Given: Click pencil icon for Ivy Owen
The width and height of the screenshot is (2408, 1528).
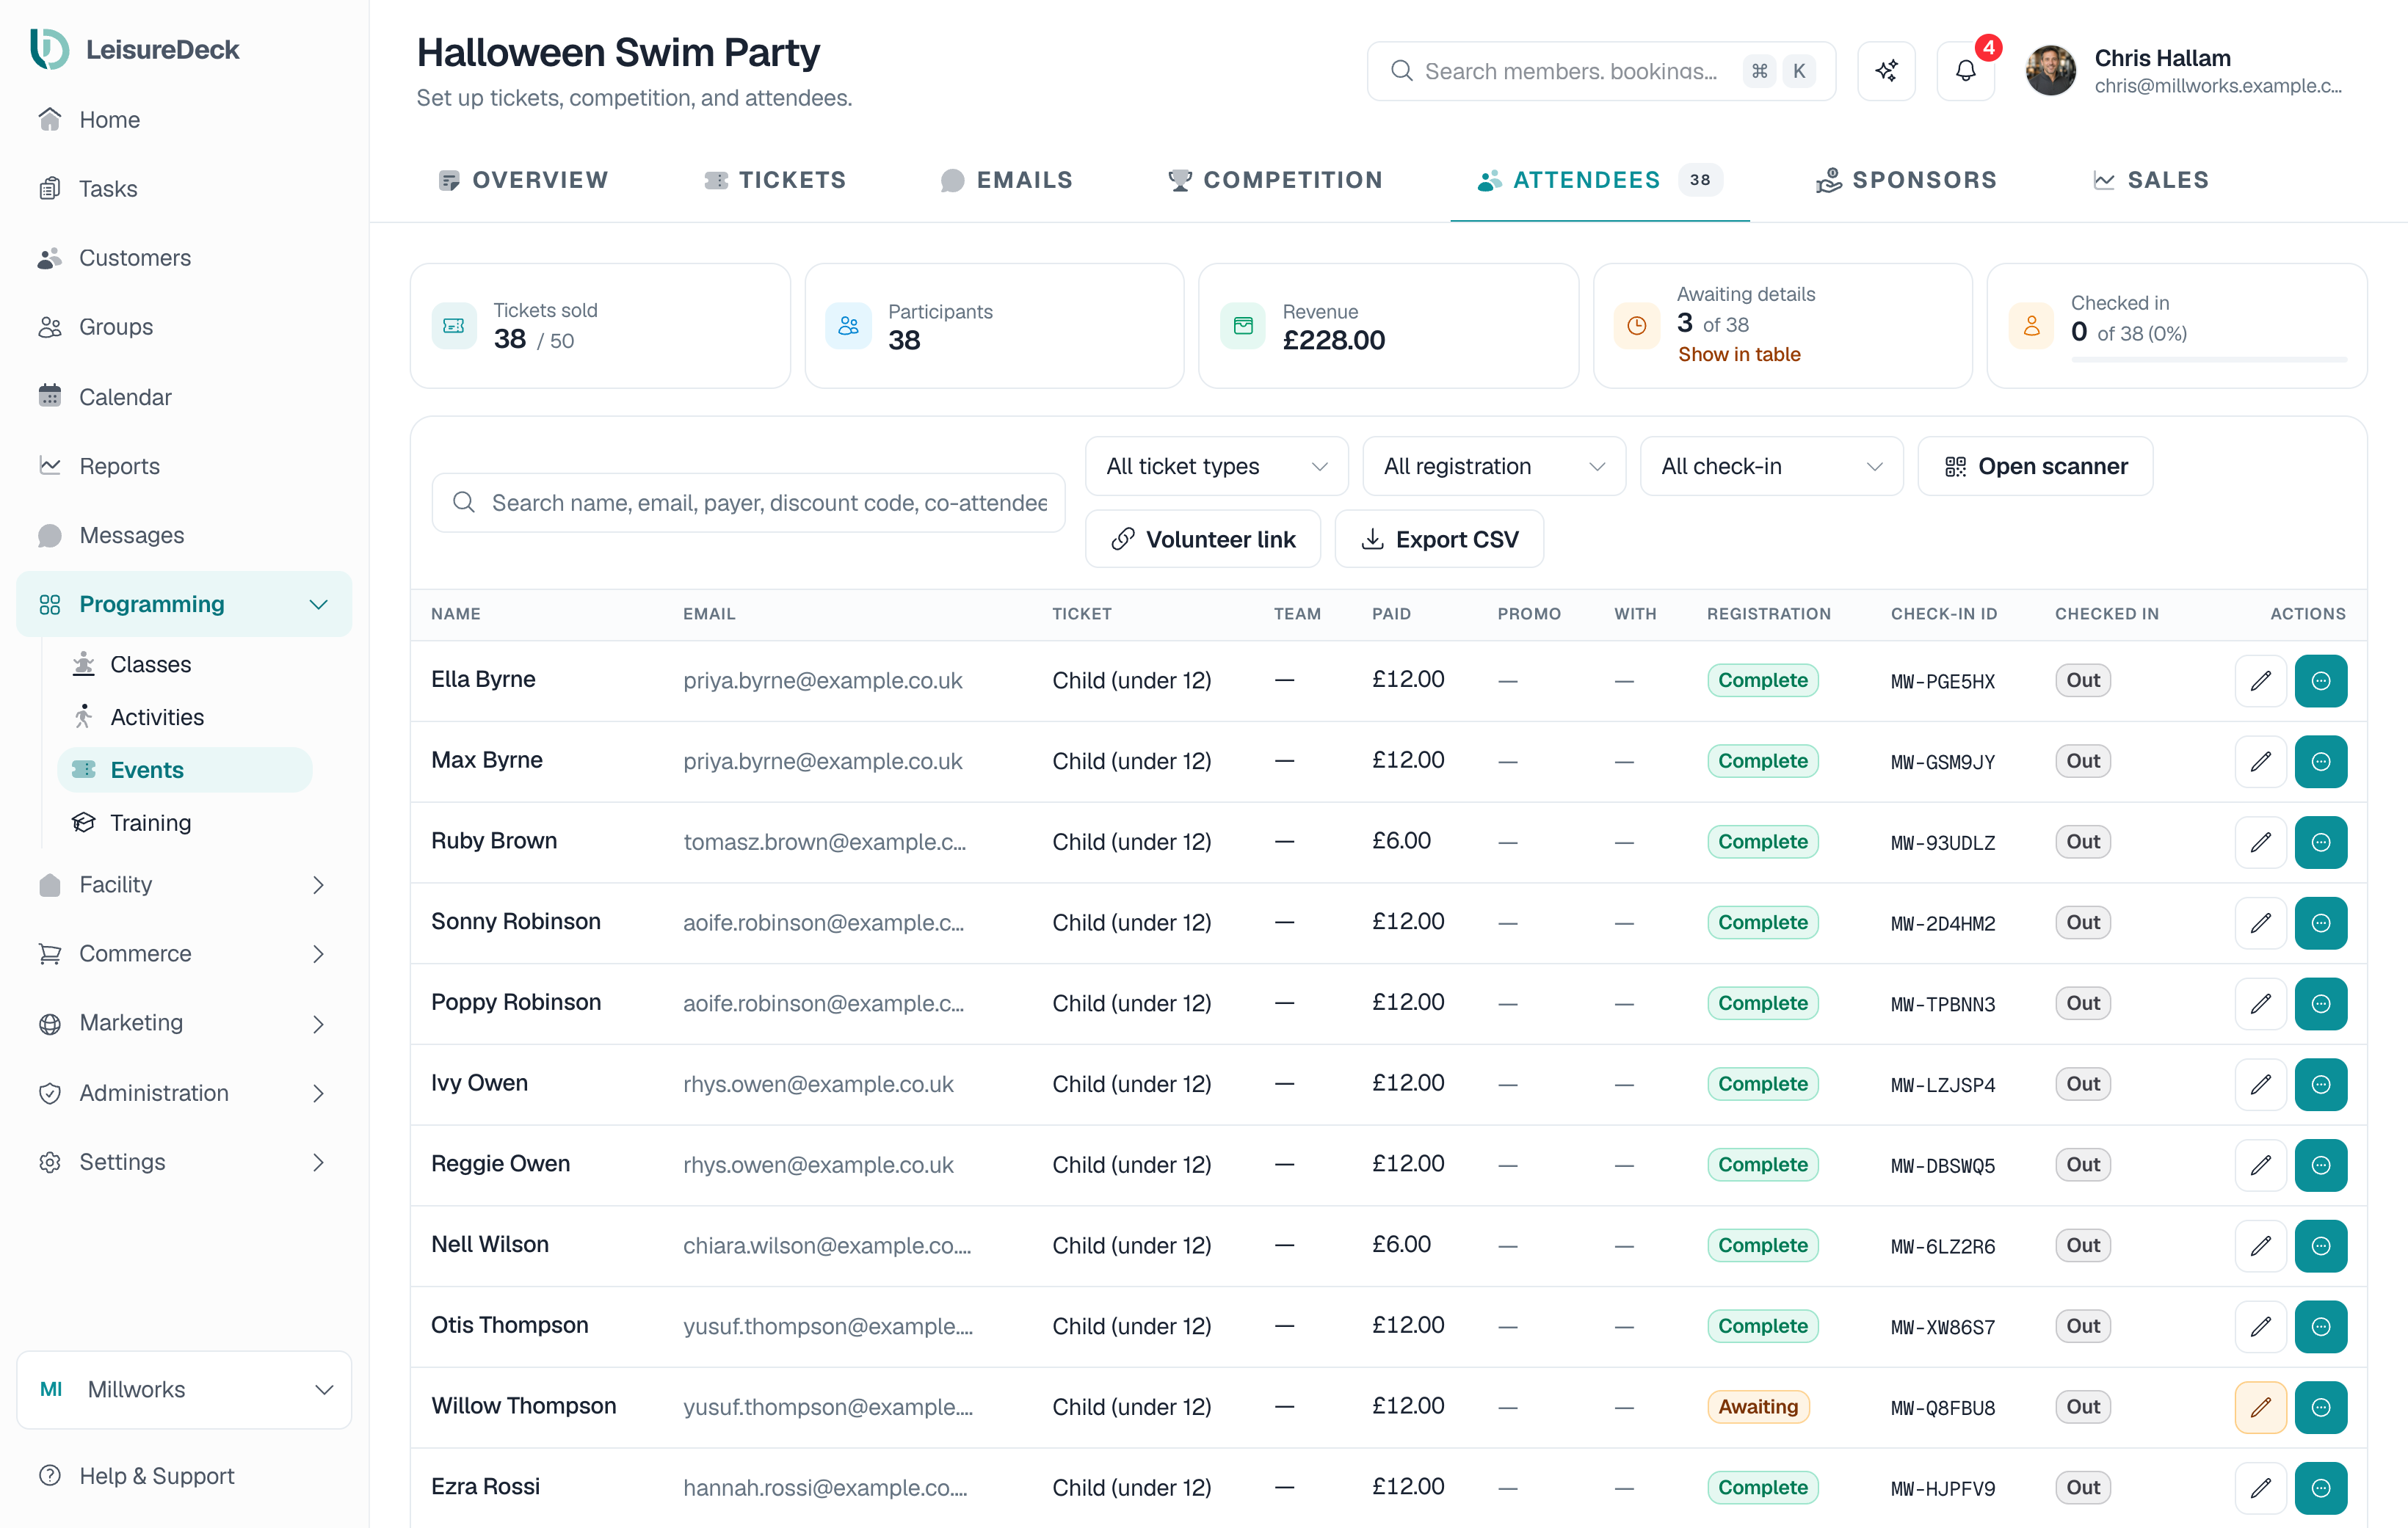Looking at the screenshot, I should (x=2260, y=1084).
